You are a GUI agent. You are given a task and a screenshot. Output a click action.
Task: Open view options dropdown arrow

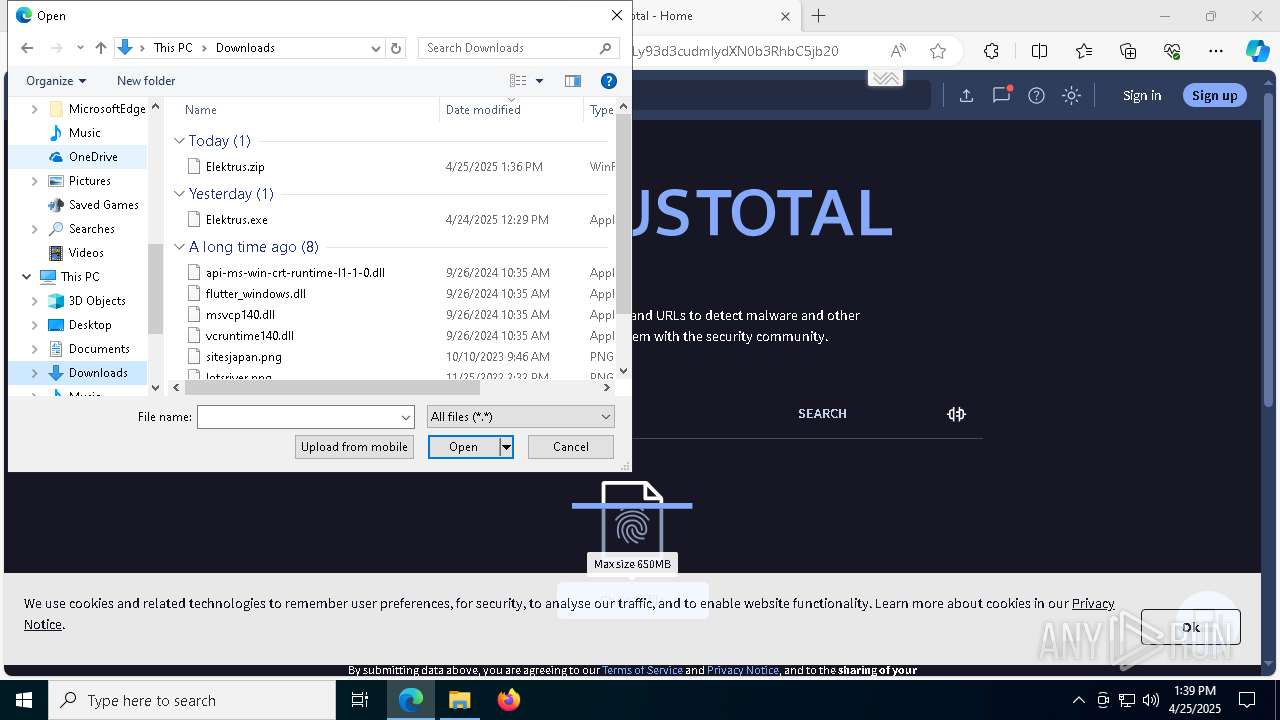point(539,81)
